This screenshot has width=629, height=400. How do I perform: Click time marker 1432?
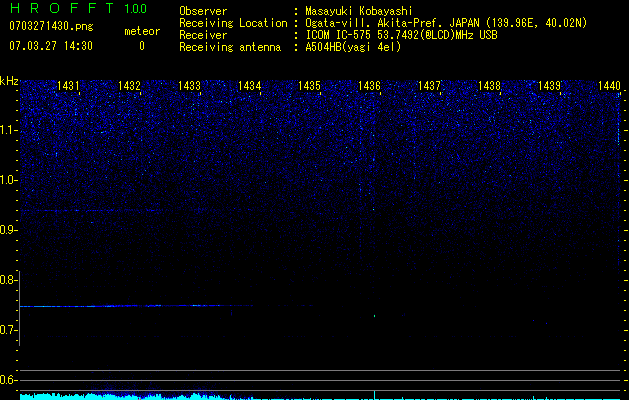129,85
